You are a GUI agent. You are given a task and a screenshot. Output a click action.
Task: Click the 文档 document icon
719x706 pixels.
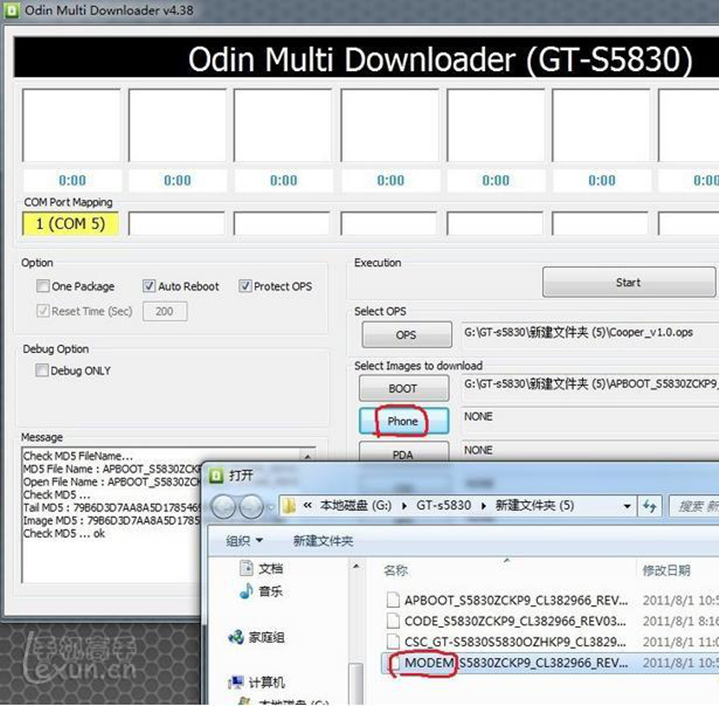[x=246, y=568]
